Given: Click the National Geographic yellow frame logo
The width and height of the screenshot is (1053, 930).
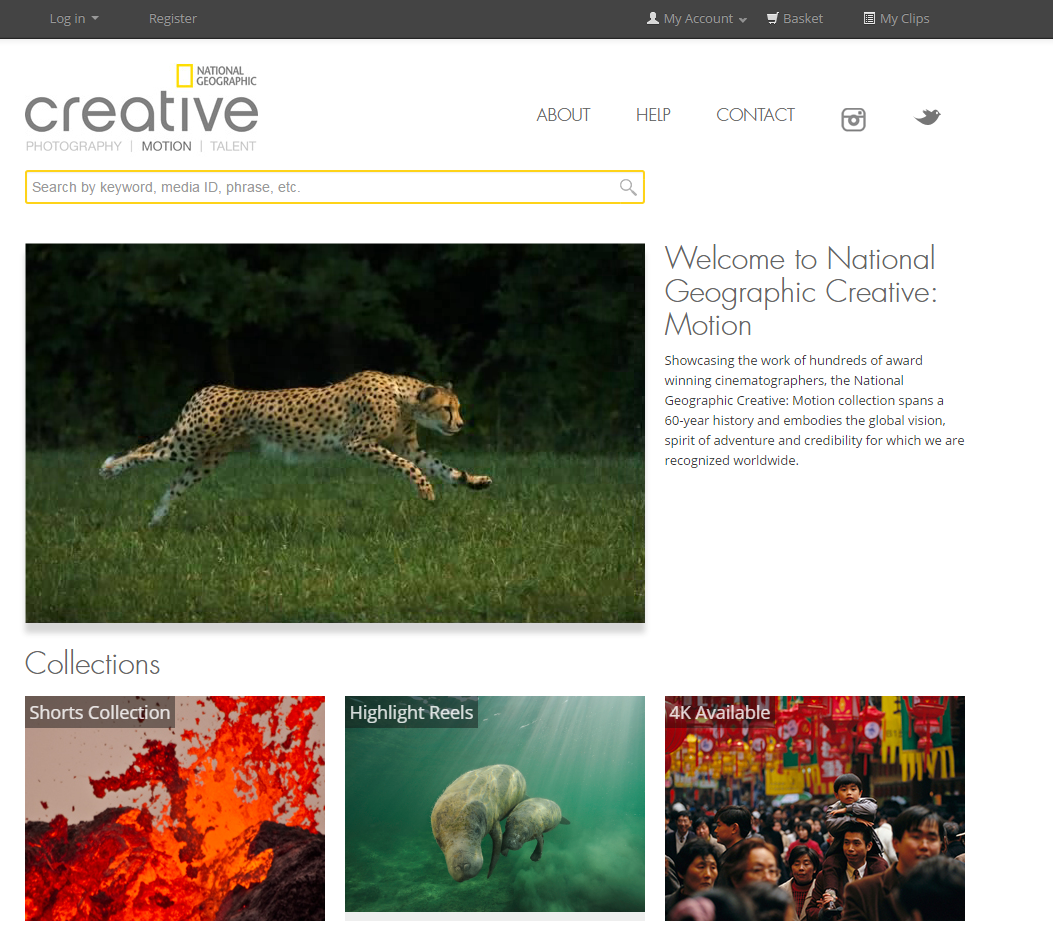Looking at the screenshot, I should click(185, 76).
